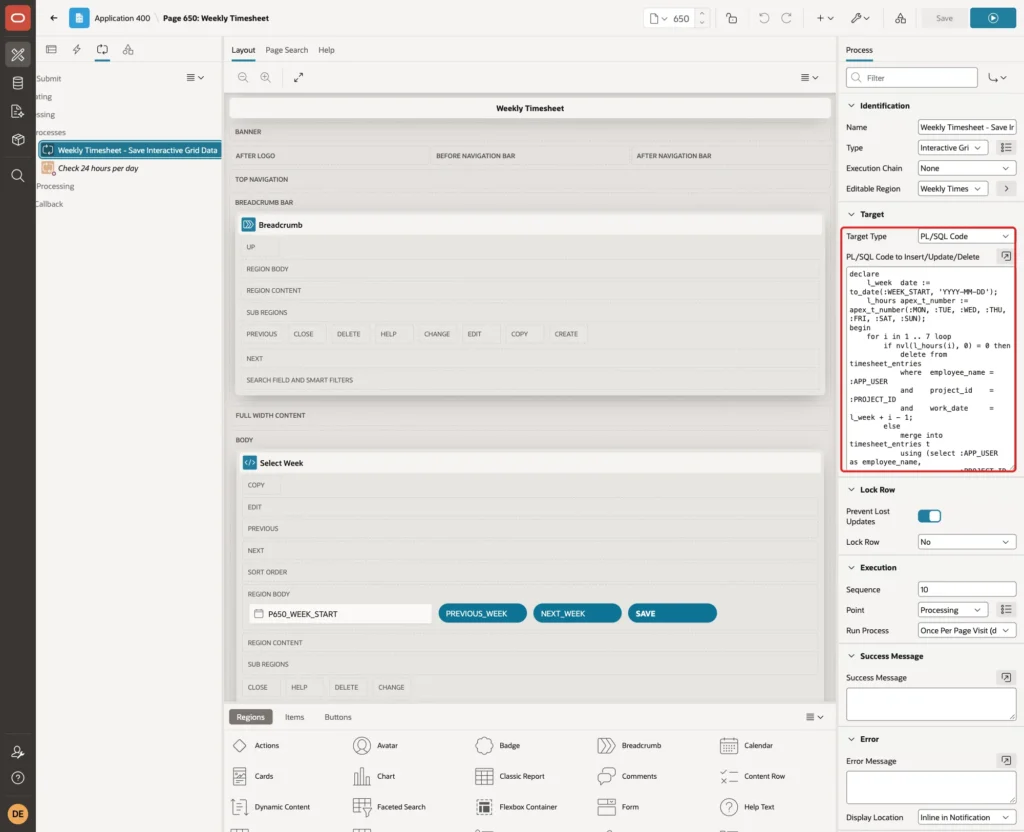
Task: Increment the page number stepper up
Action: (702, 14)
